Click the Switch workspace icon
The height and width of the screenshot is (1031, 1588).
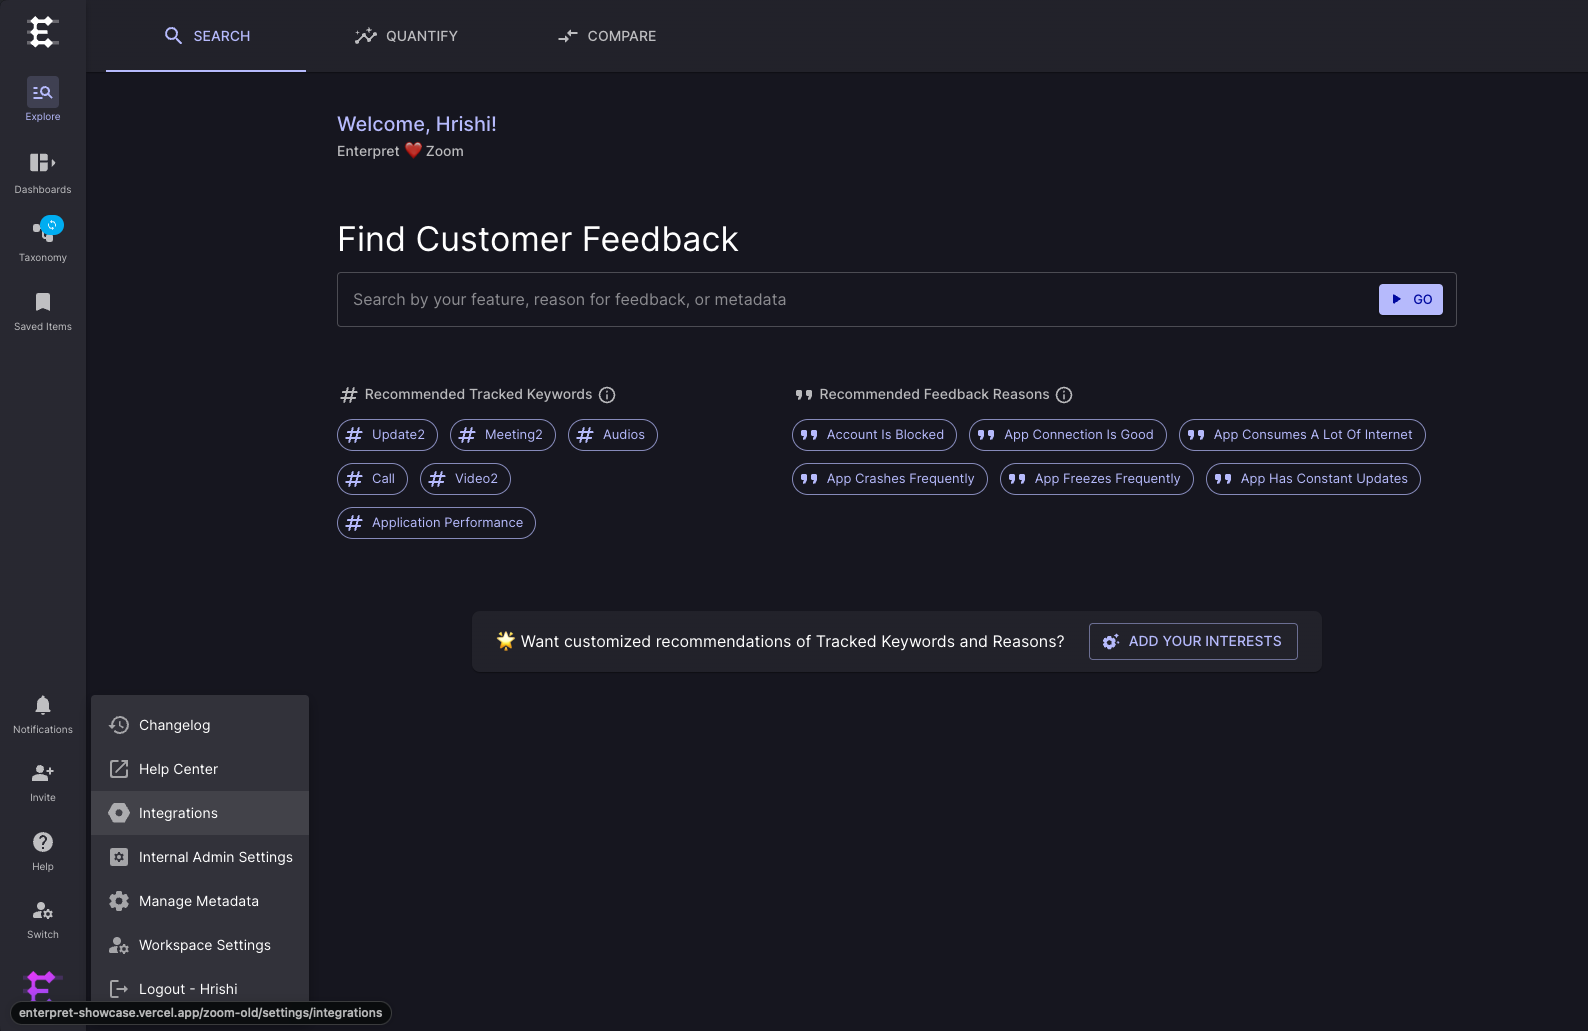click(43, 910)
